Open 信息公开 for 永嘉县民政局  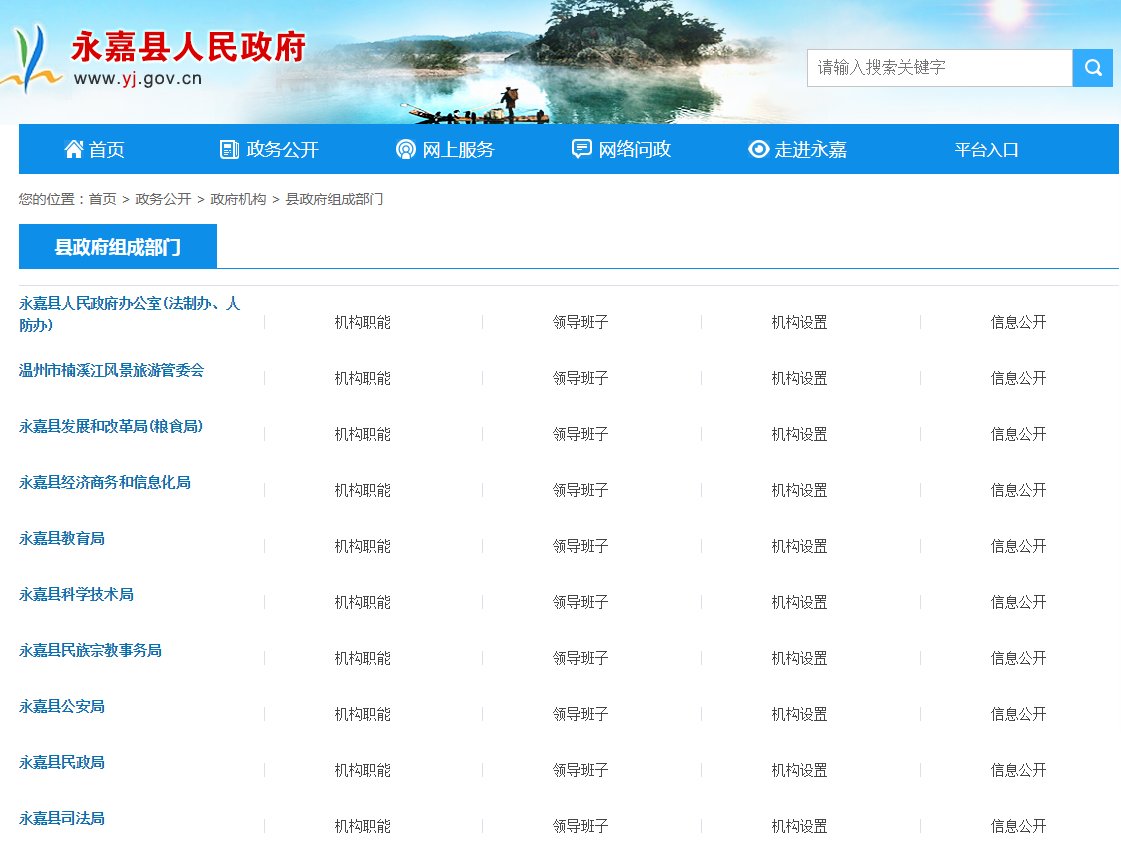pyautogui.click(x=1018, y=770)
